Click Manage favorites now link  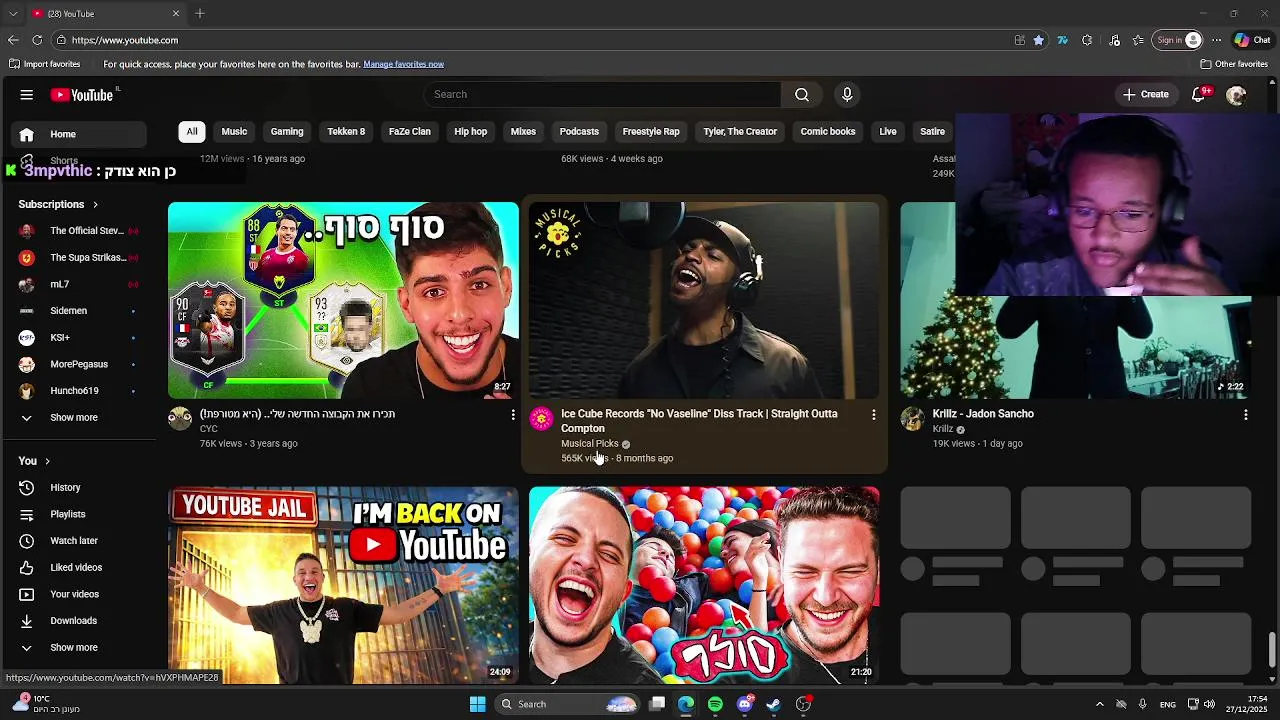pyautogui.click(x=403, y=64)
